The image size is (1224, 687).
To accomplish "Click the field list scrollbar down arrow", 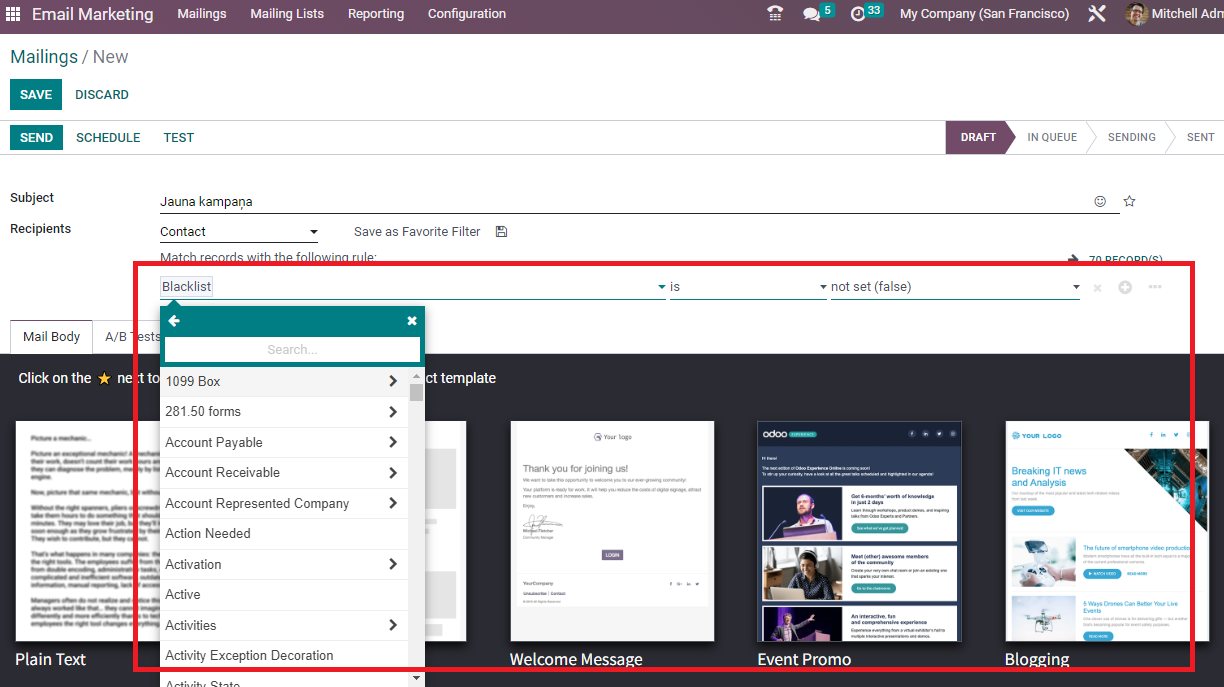I will (x=416, y=679).
